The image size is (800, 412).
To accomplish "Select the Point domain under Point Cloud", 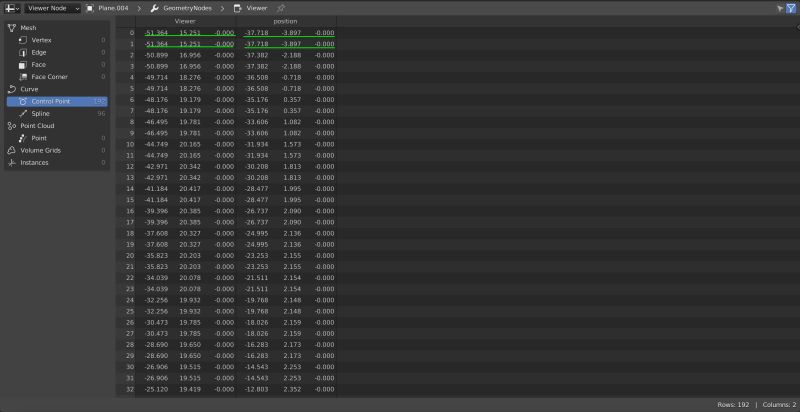I will [x=57, y=138].
